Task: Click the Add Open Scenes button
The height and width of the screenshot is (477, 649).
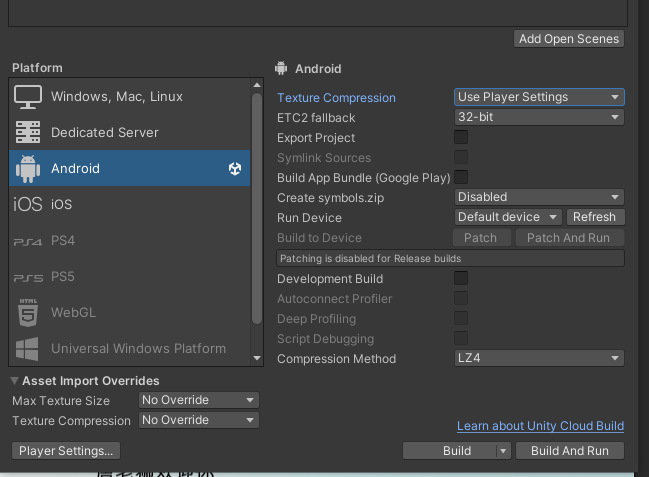Action: pos(569,39)
